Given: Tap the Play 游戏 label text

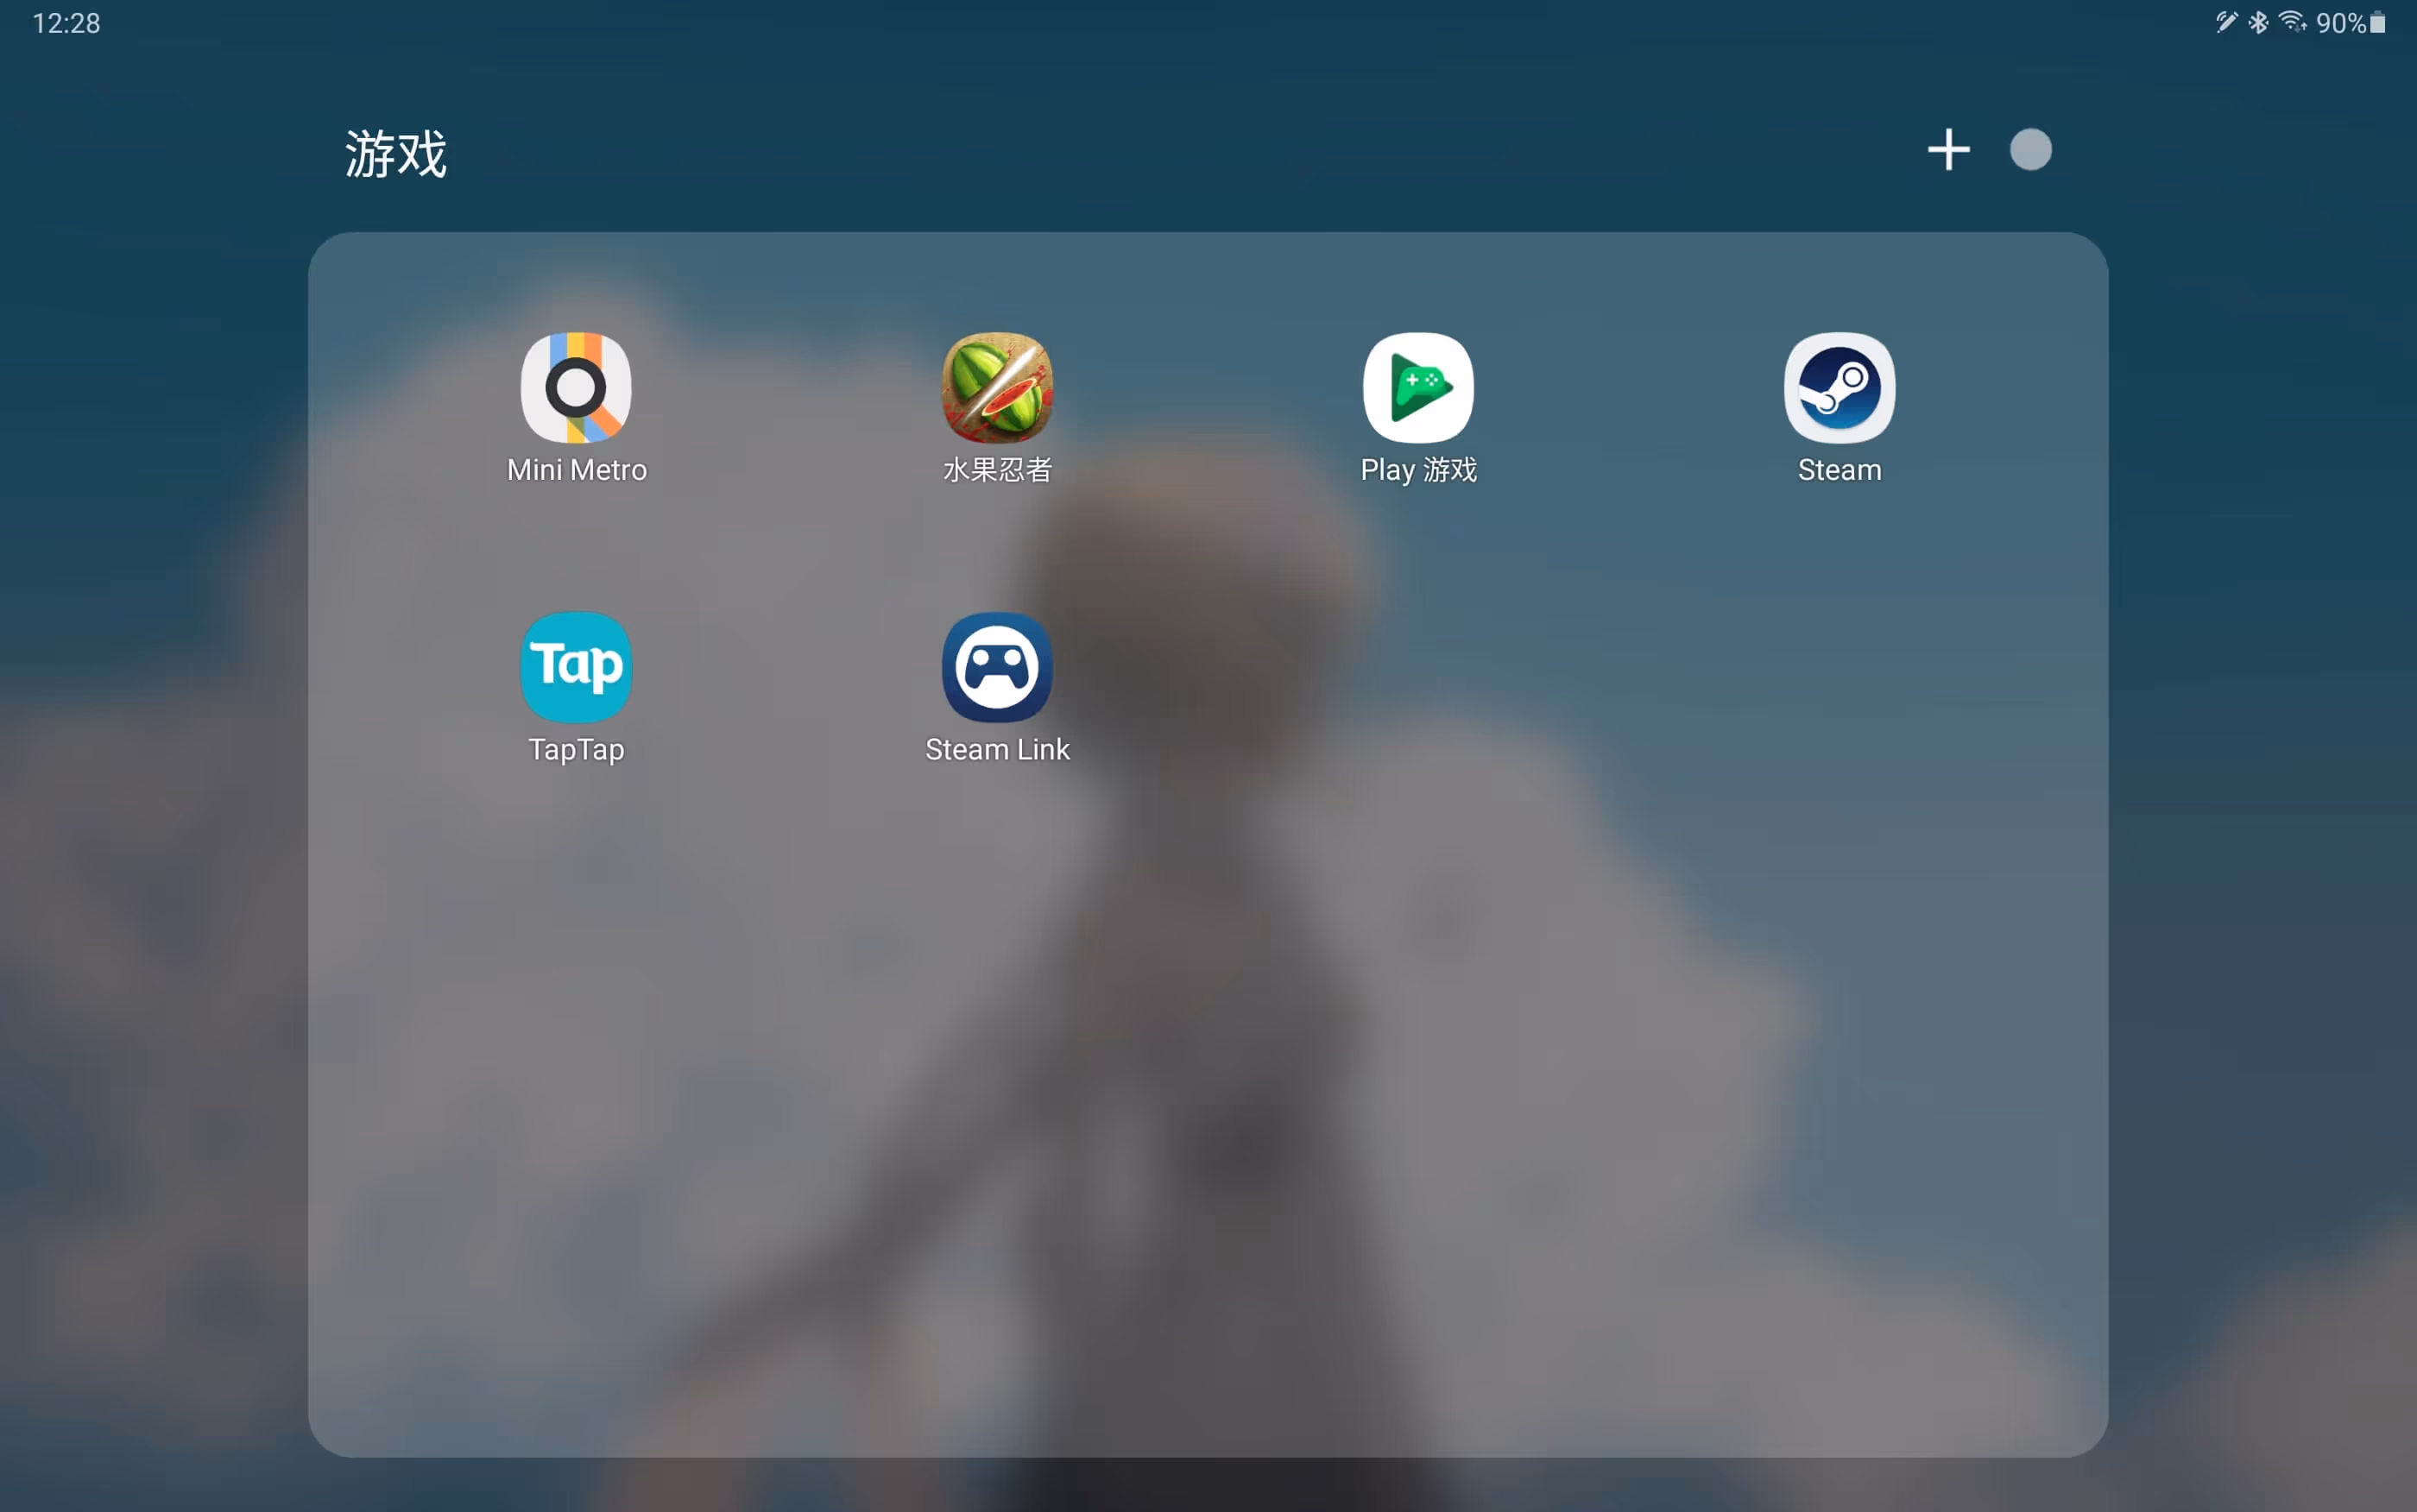Looking at the screenshot, I should 1418,470.
